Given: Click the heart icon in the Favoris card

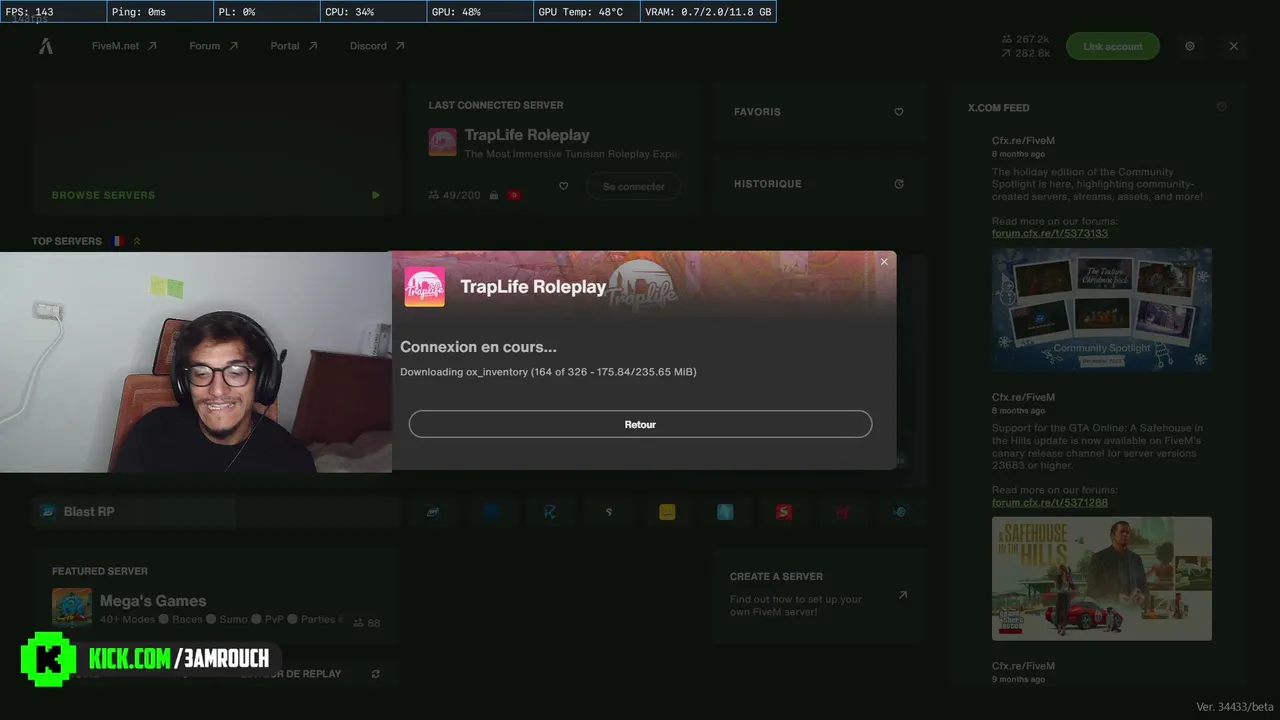Looking at the screenshot, I should [x=899, y=112].
